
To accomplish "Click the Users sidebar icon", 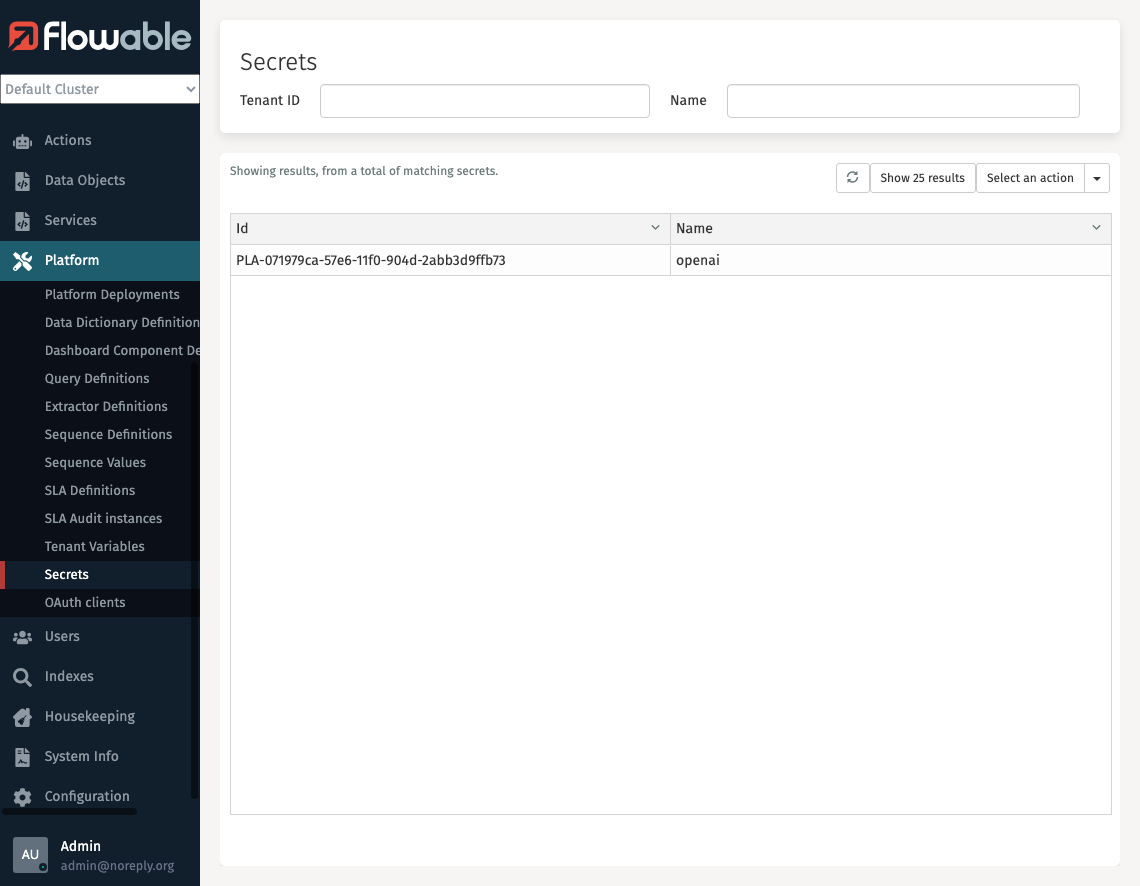I will click(24, 636).
